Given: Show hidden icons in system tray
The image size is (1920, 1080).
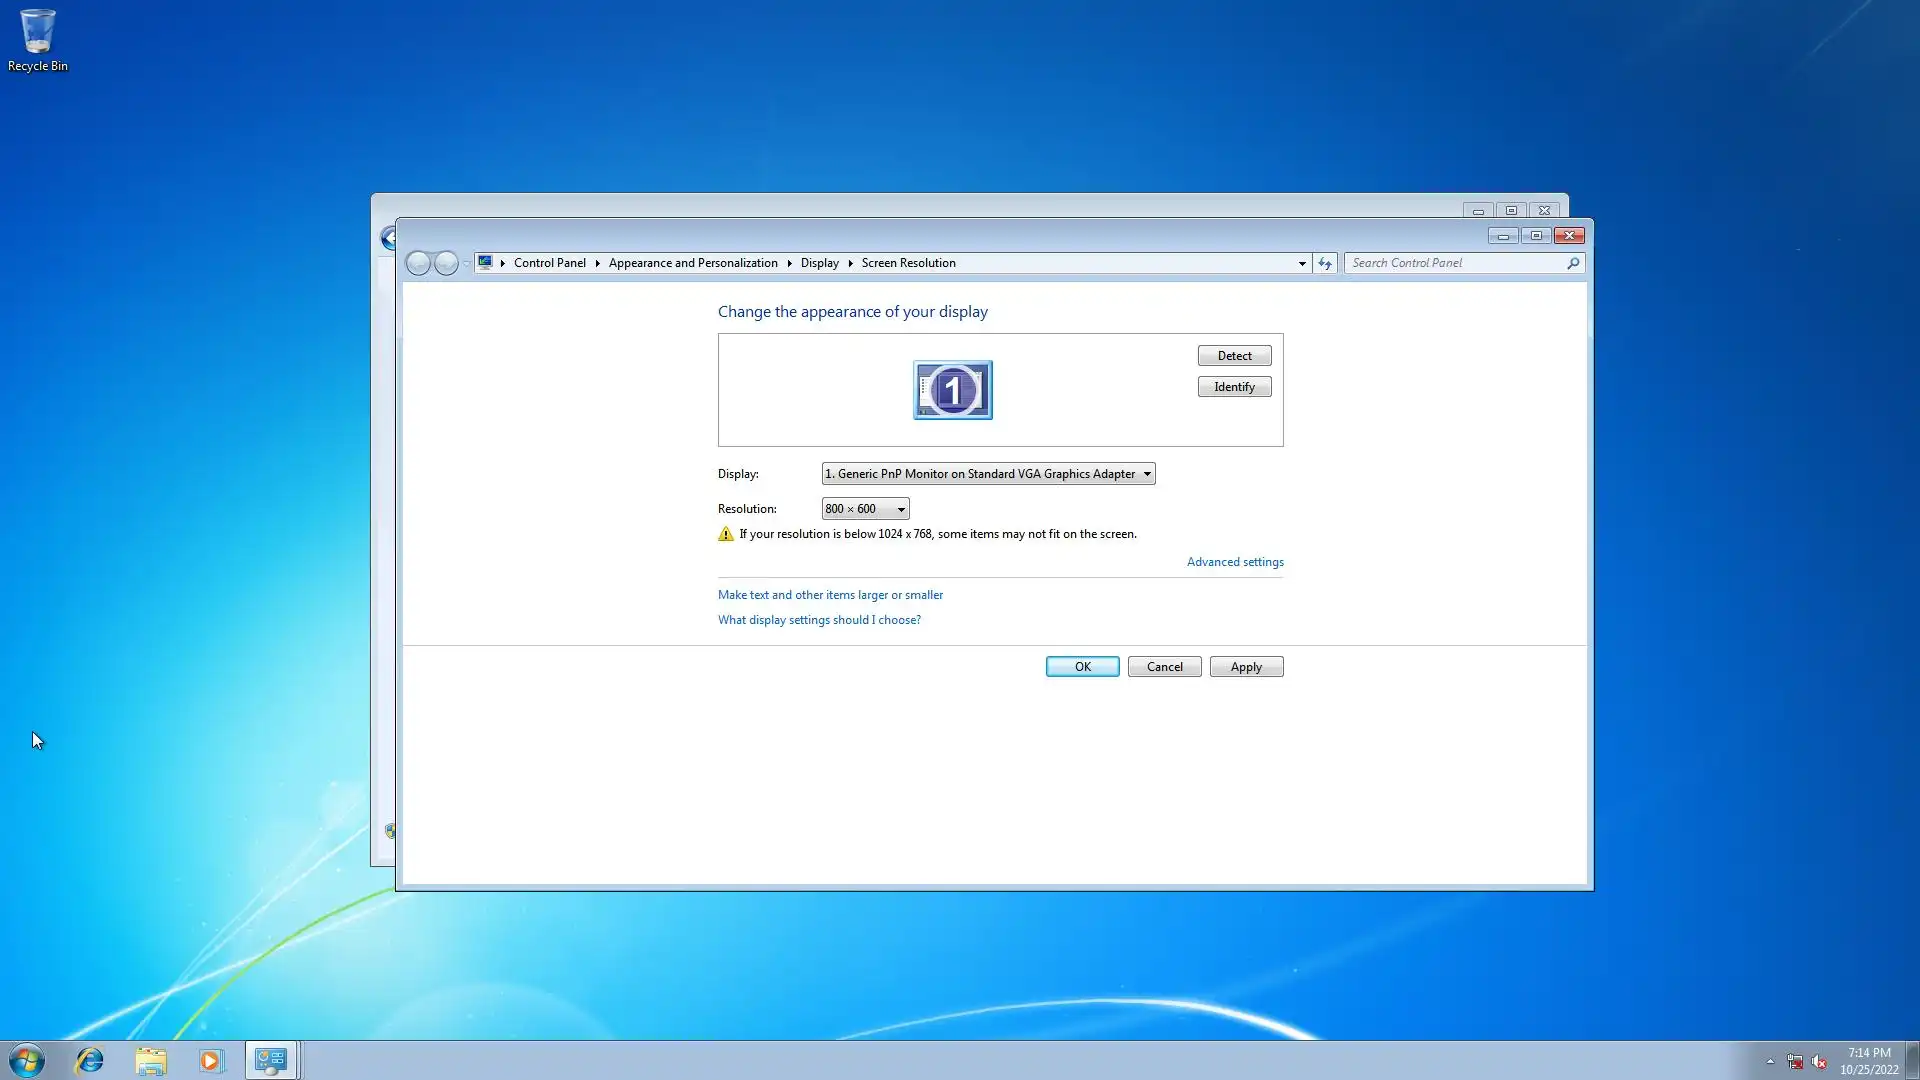Looking at the screenshot, I should (x=1770, y=1061).
